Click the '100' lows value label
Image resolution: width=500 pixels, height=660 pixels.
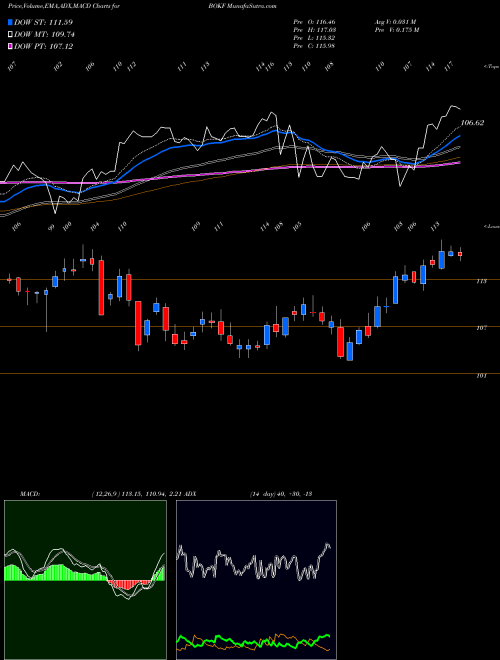coord(66,226)
